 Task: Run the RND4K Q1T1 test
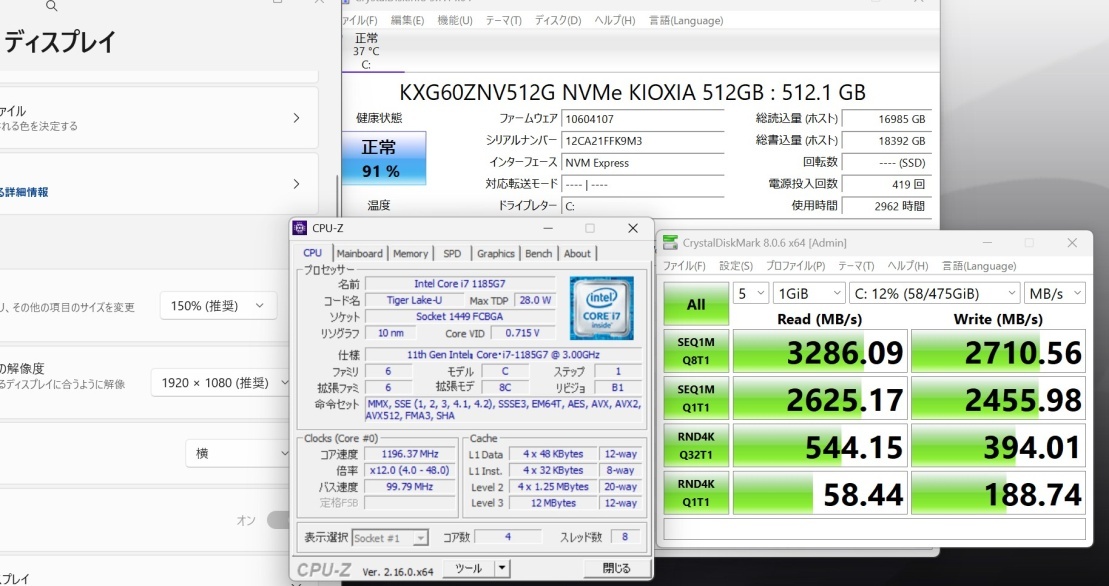click(696, 493)
